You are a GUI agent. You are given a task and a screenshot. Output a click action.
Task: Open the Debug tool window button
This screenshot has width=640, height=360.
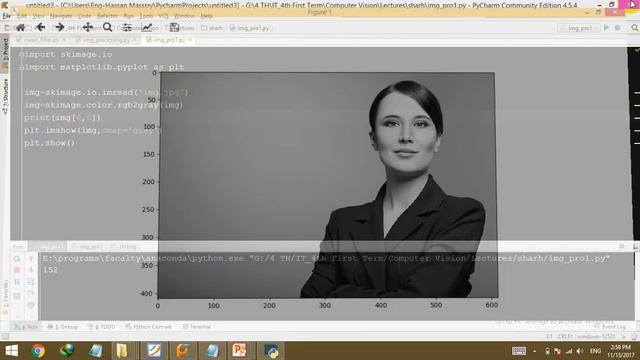click(62, 327)
